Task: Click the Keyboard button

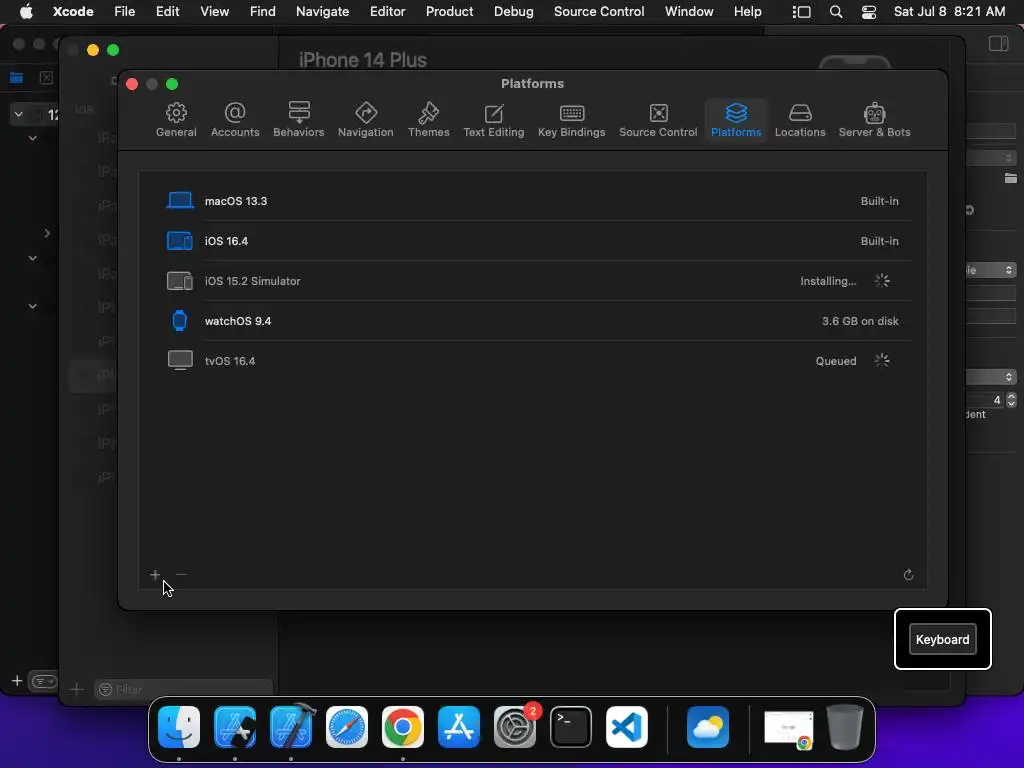Action: [942, 639]
